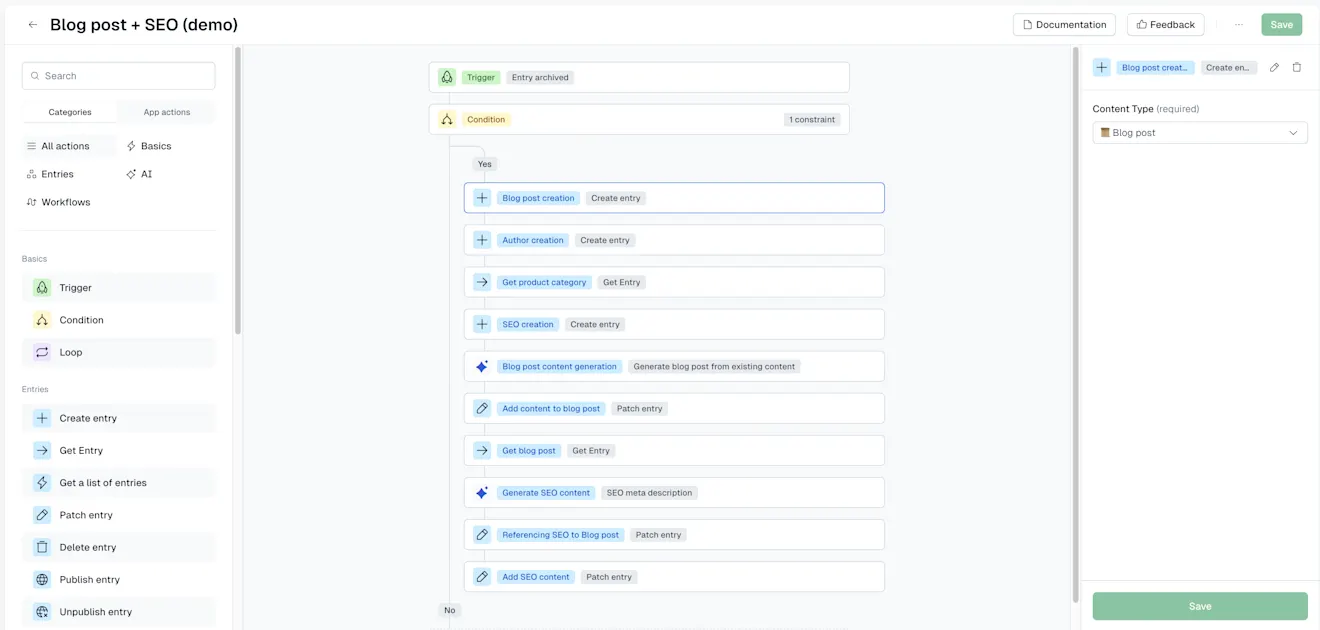
Task: Click the Feedback button
Action: tap(1165, 23)
